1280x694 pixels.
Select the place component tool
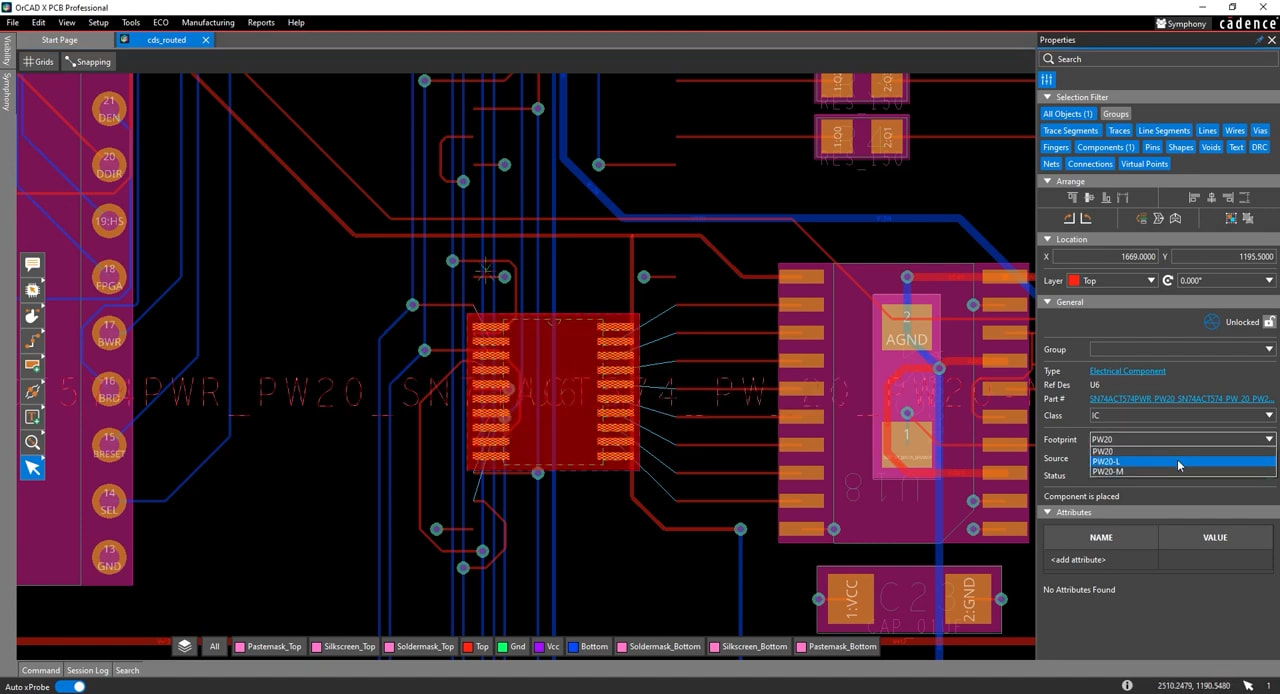(x=32, y=290)
